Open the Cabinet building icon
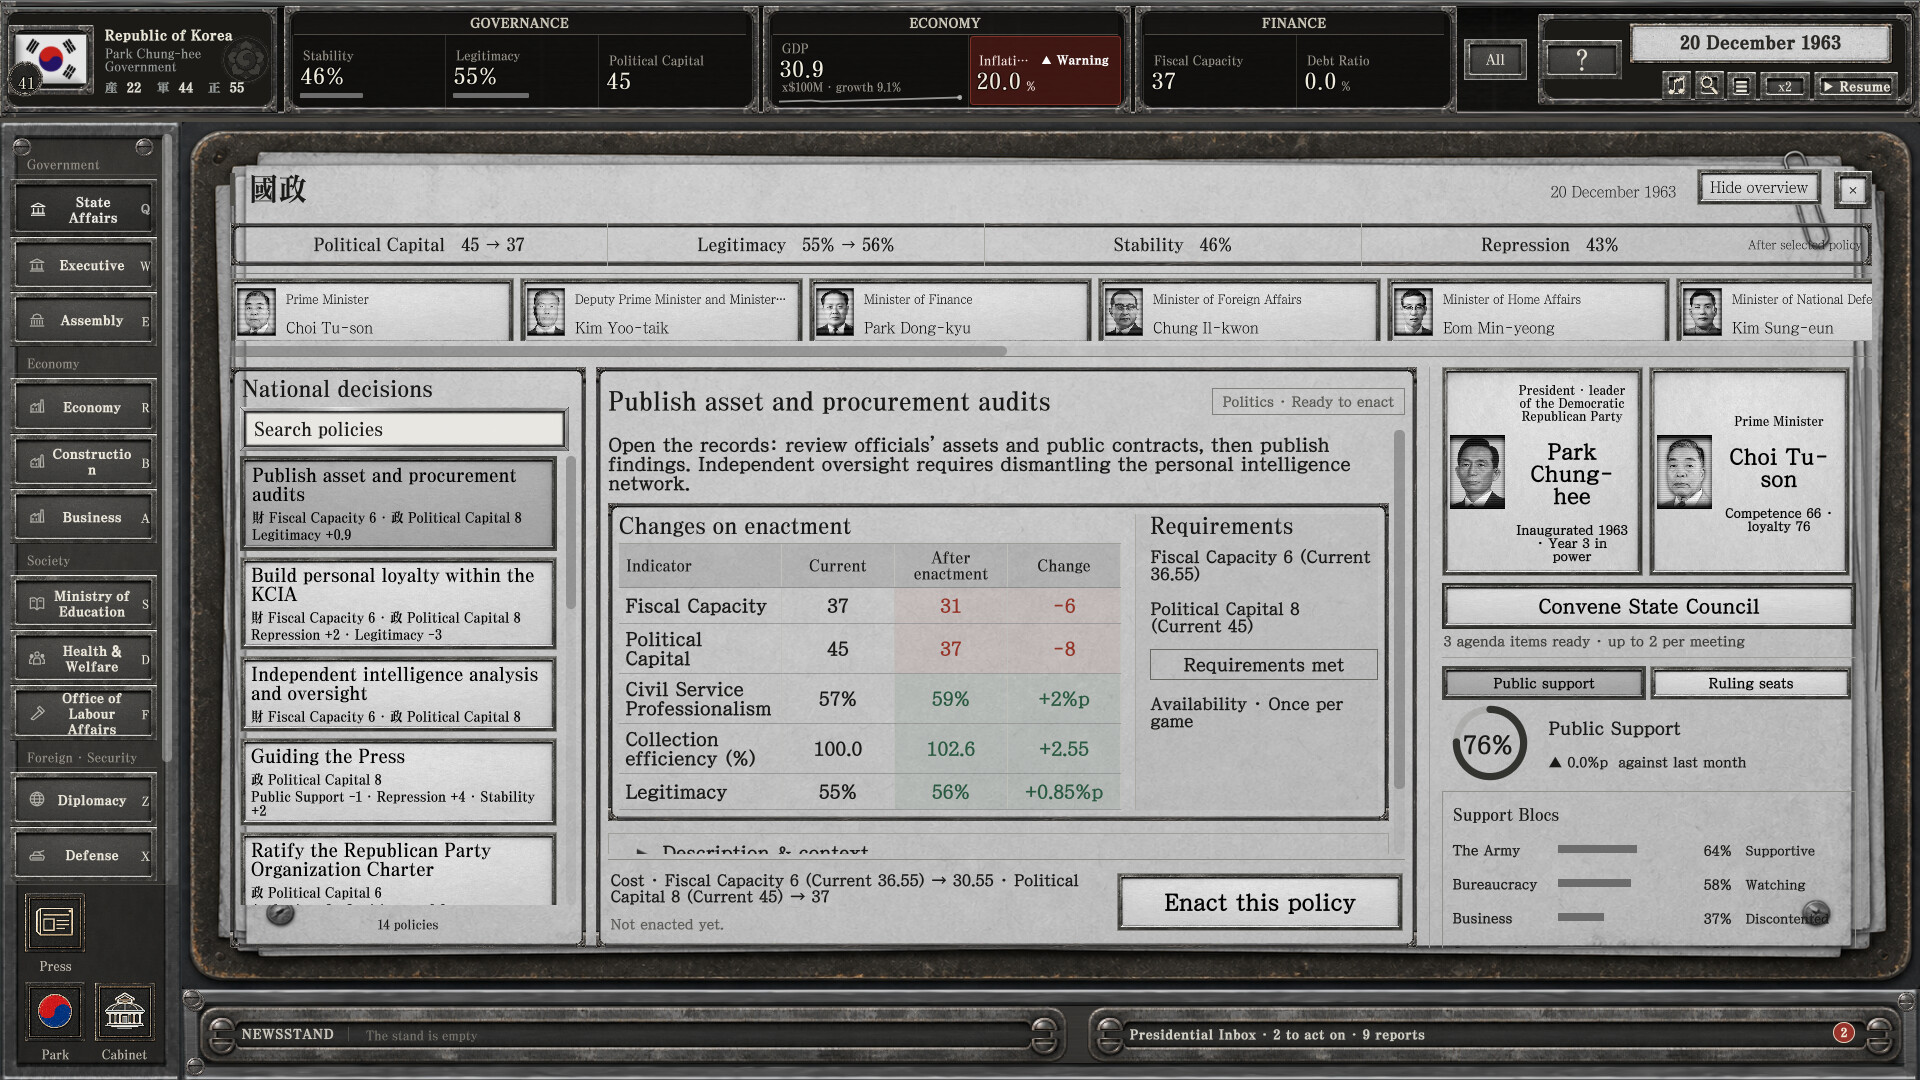This screenshot has height=1080, width=1920. tap(124, 1012)
